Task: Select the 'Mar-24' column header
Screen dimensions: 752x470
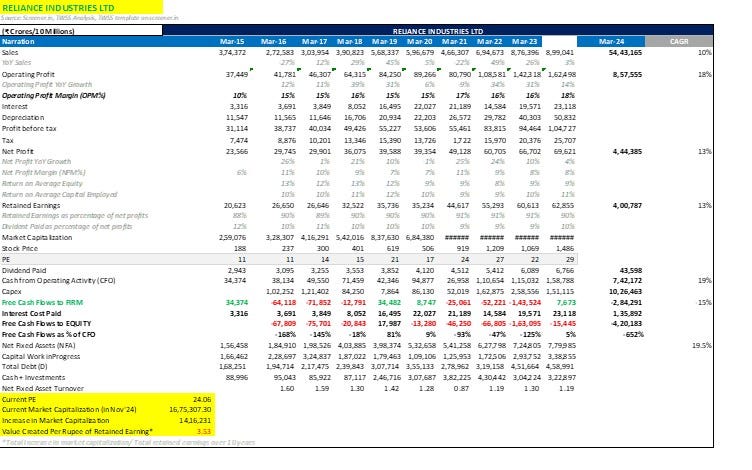Action: click(611, 42)
